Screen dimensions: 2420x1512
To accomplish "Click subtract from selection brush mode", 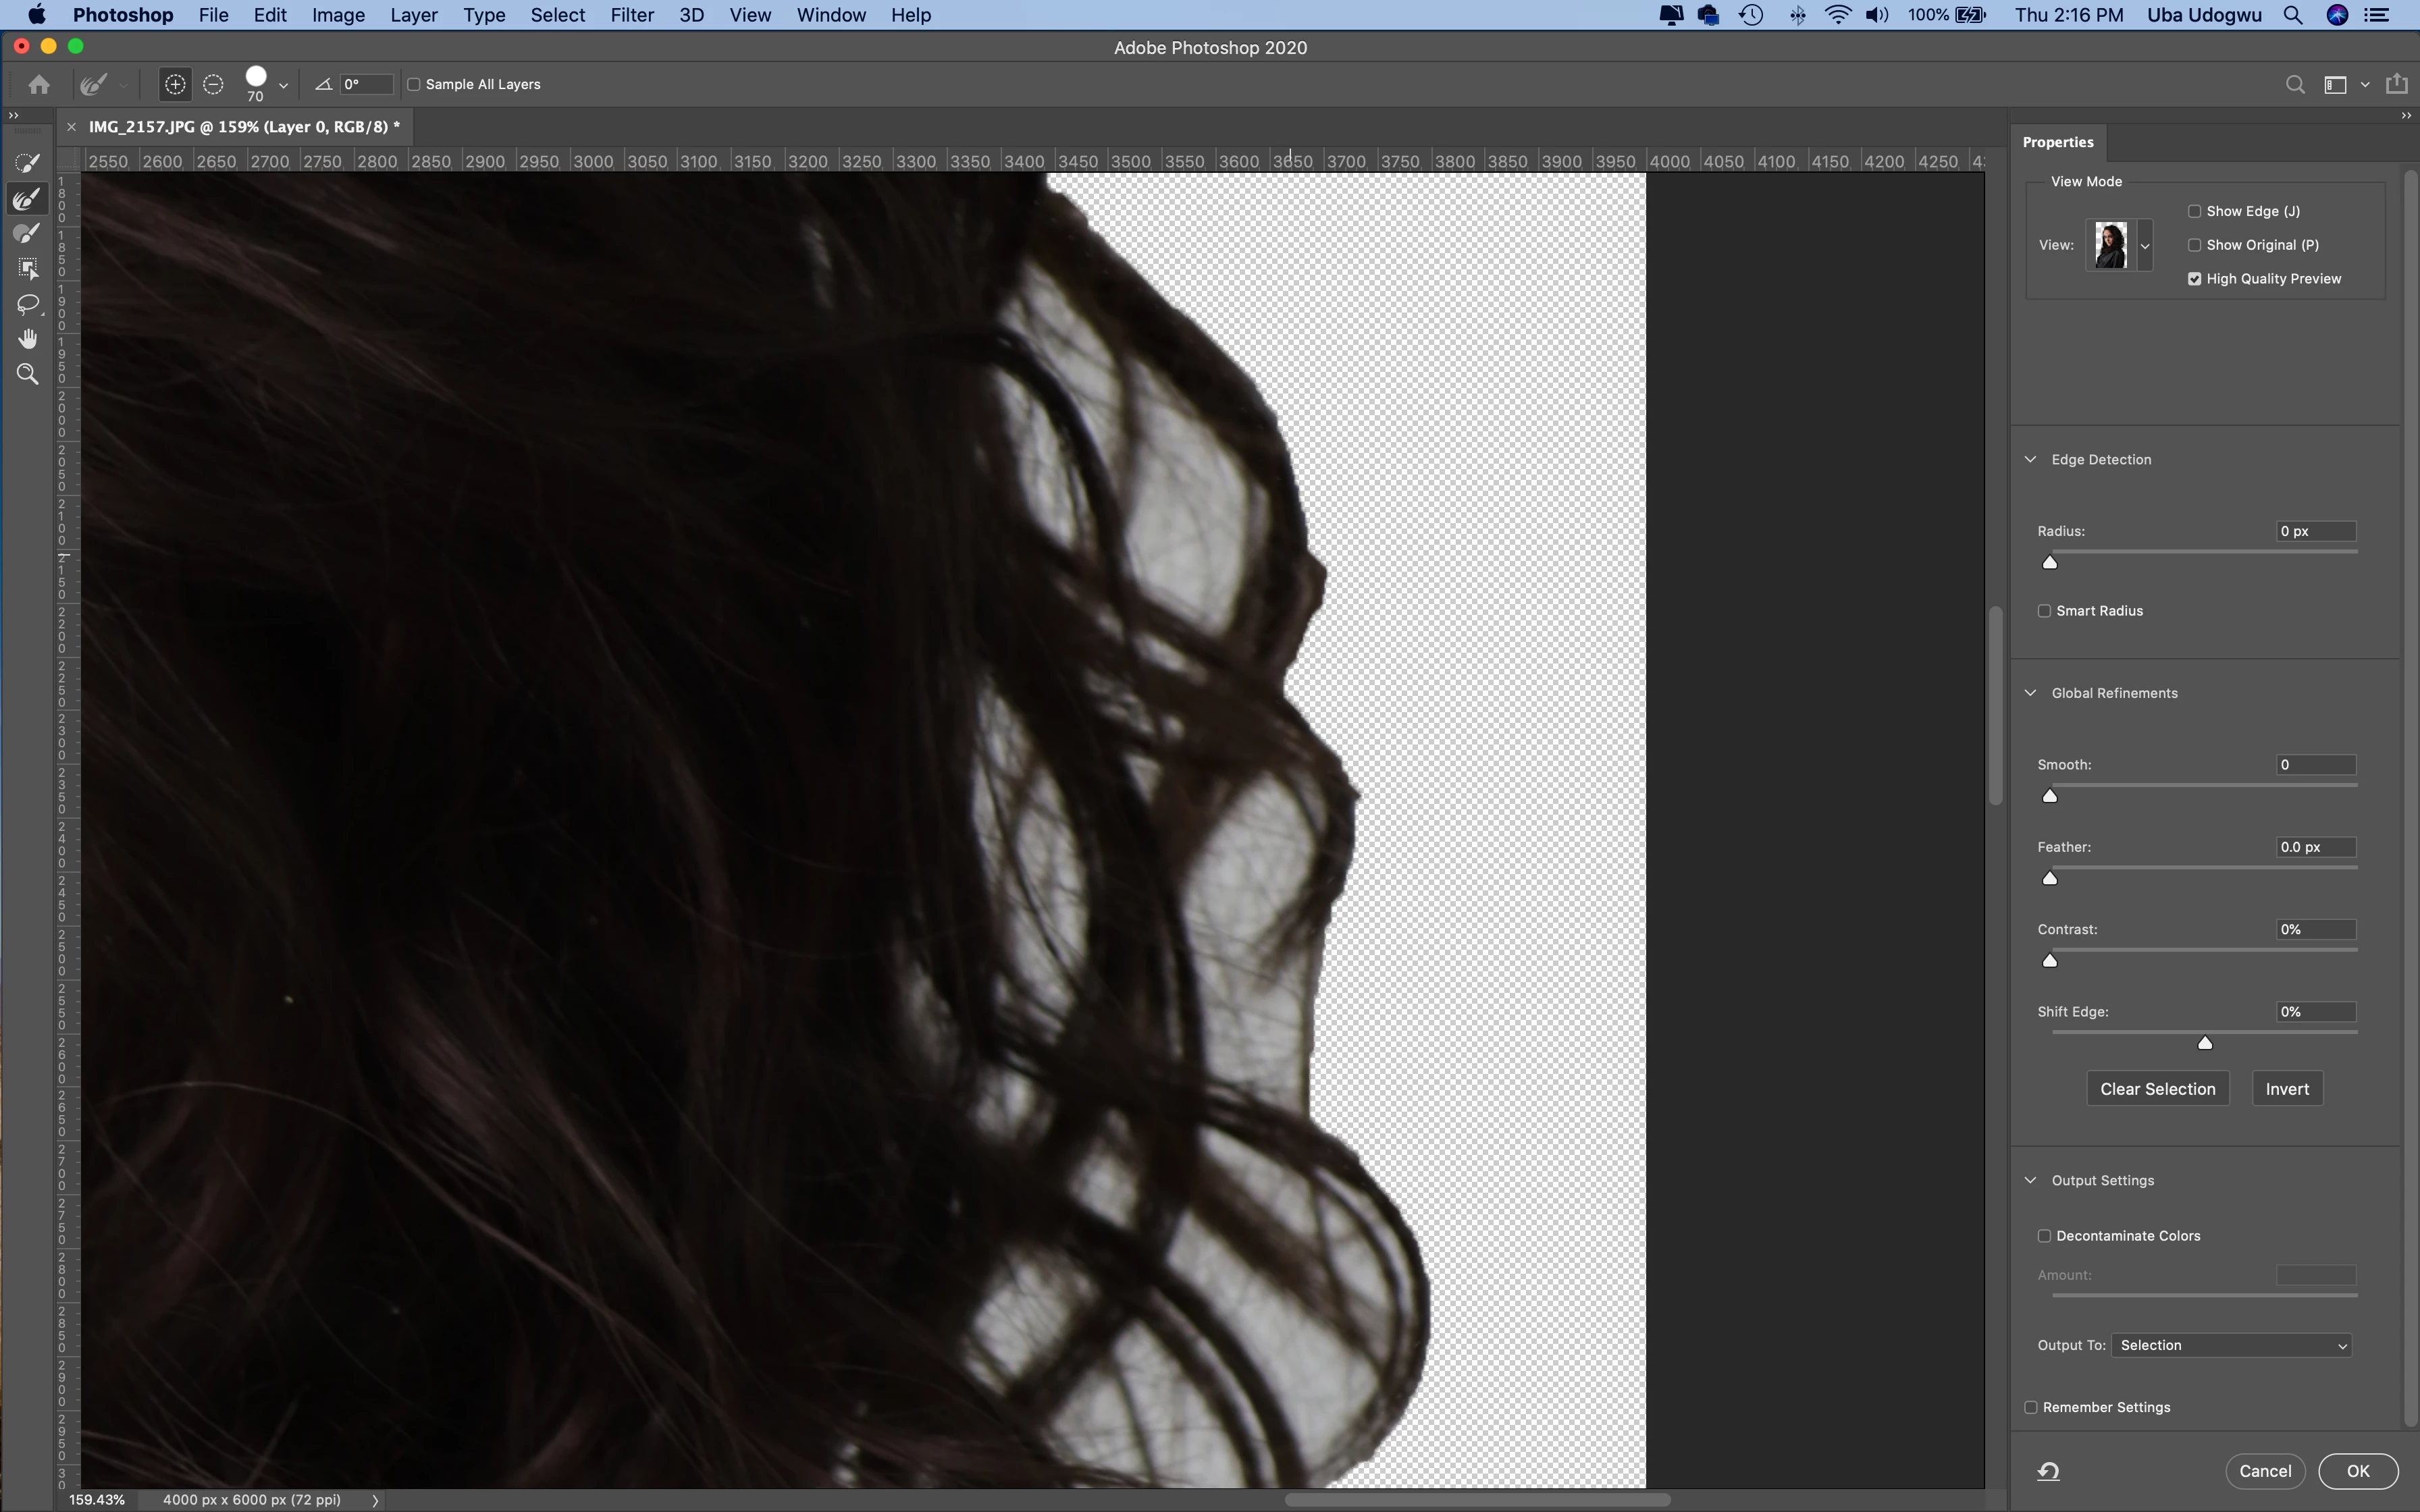I will tap(213, 85).
